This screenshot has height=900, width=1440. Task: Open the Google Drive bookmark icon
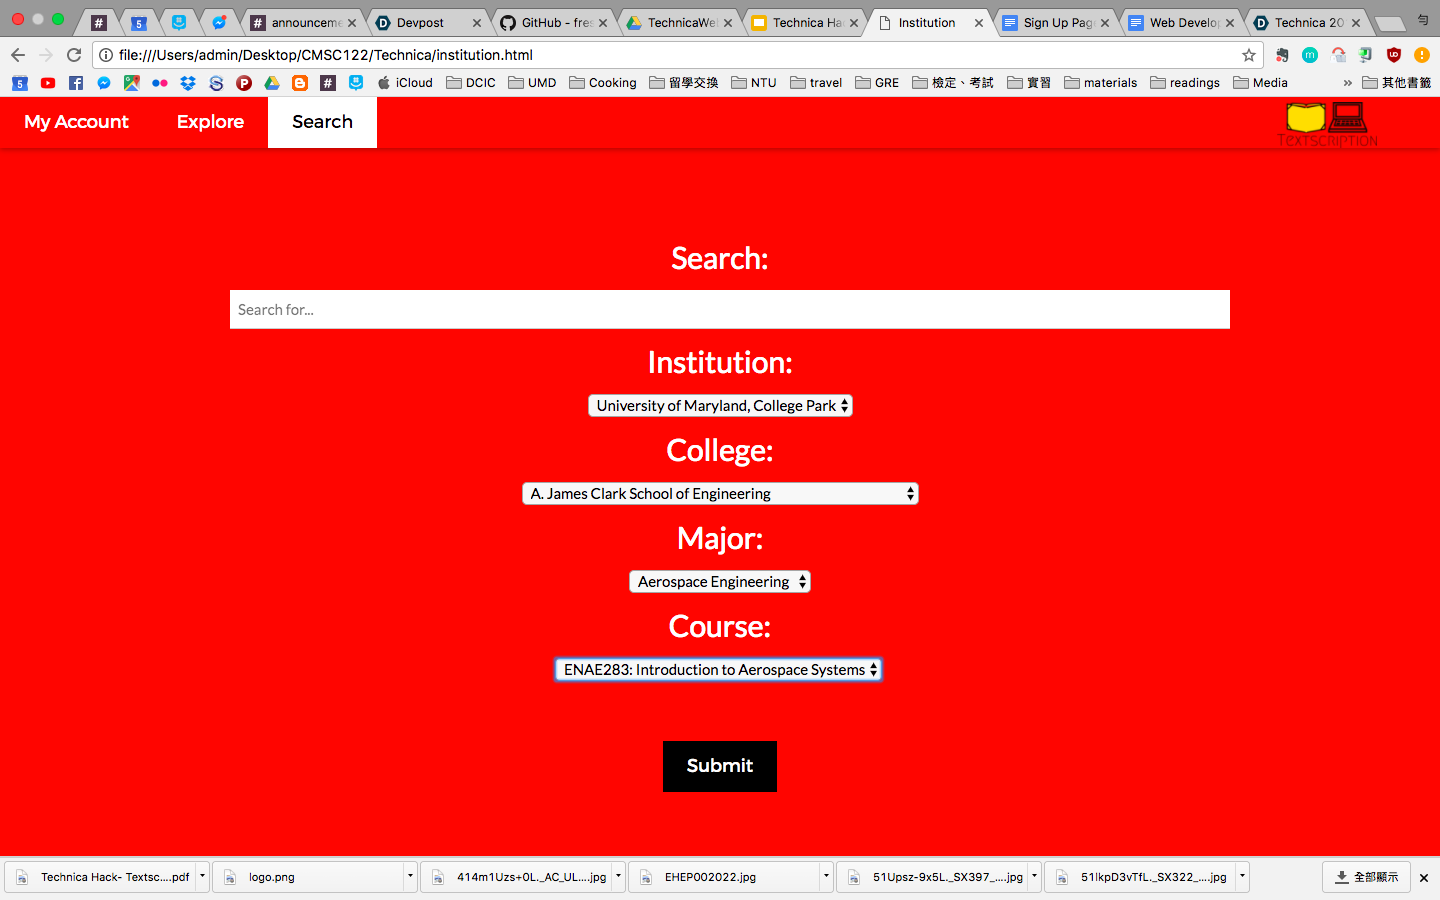[x=272, y=83]
